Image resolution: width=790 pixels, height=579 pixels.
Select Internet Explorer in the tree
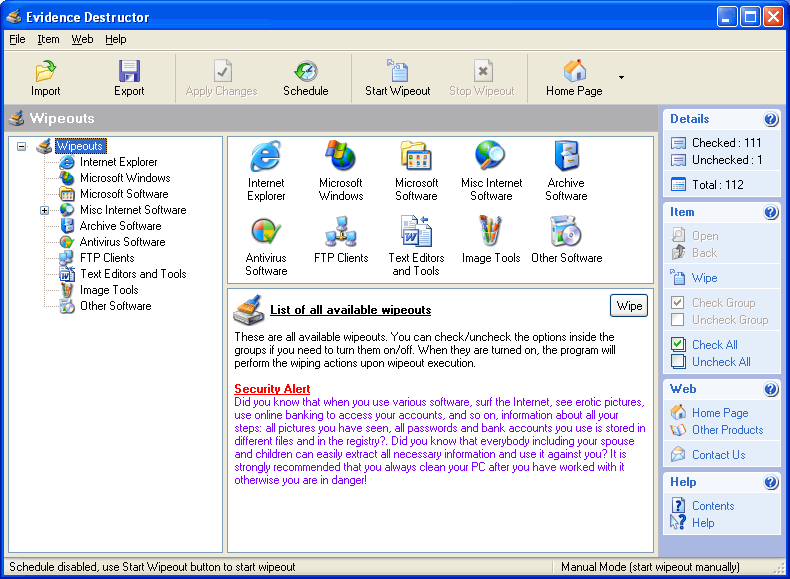[118, 162]
